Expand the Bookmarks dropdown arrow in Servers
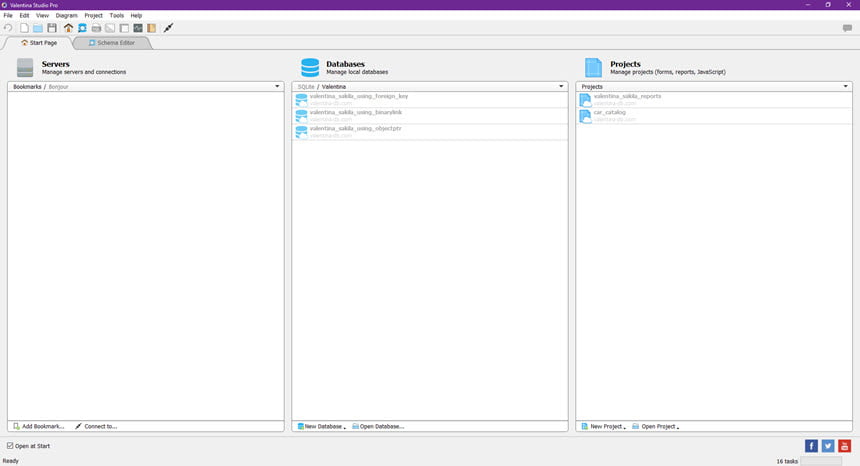Viewport: 860px width, 466px height. (277, 86)
